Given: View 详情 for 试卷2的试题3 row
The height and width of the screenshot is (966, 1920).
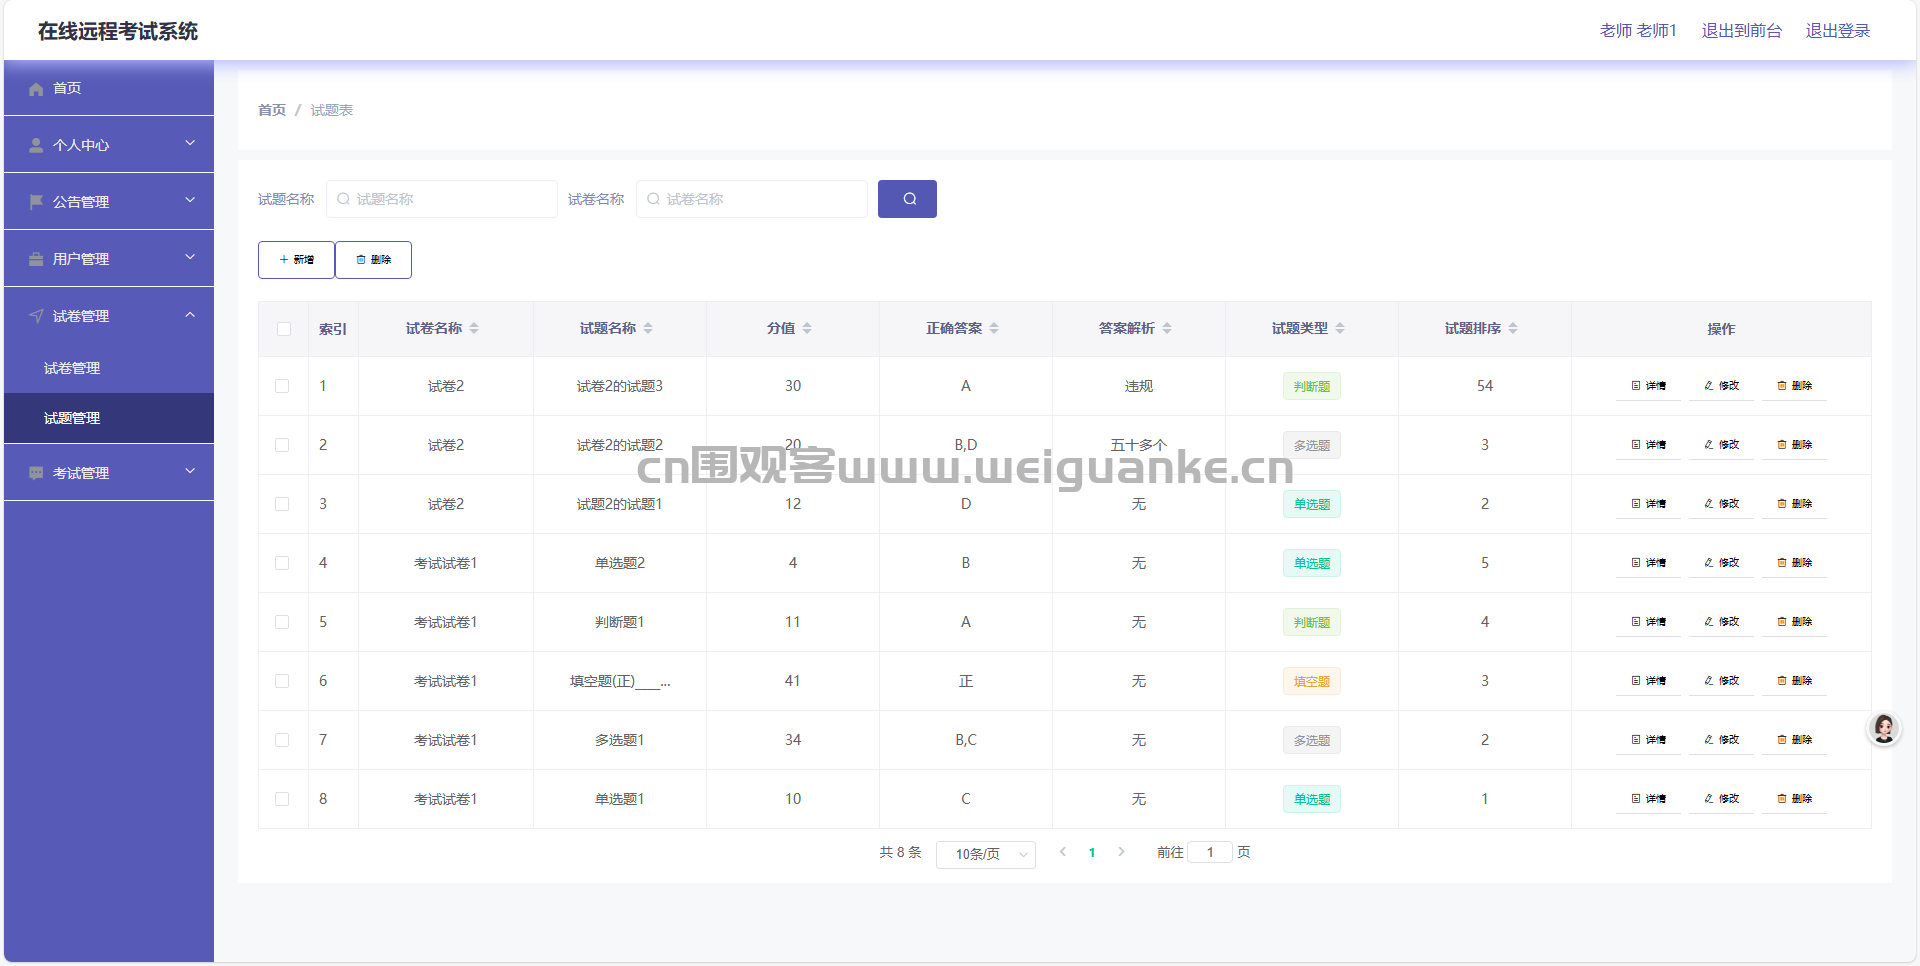Looking at the screenshot, I should 1648,386.
